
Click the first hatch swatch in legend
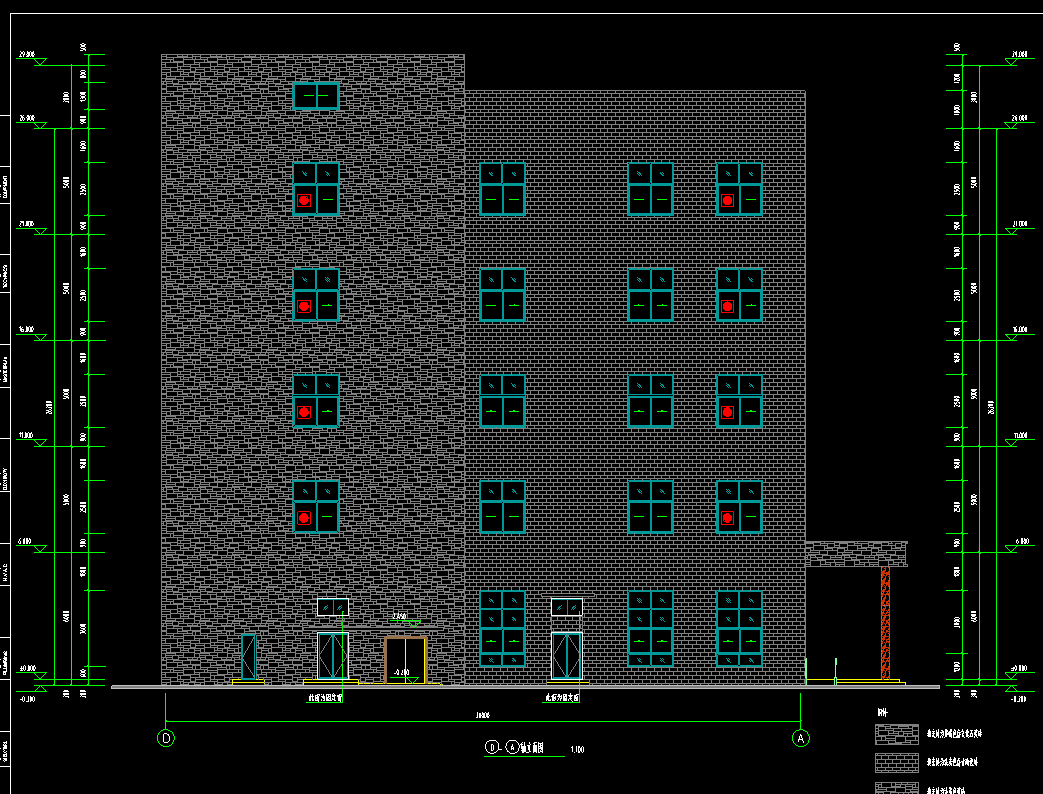pos(896,734)
